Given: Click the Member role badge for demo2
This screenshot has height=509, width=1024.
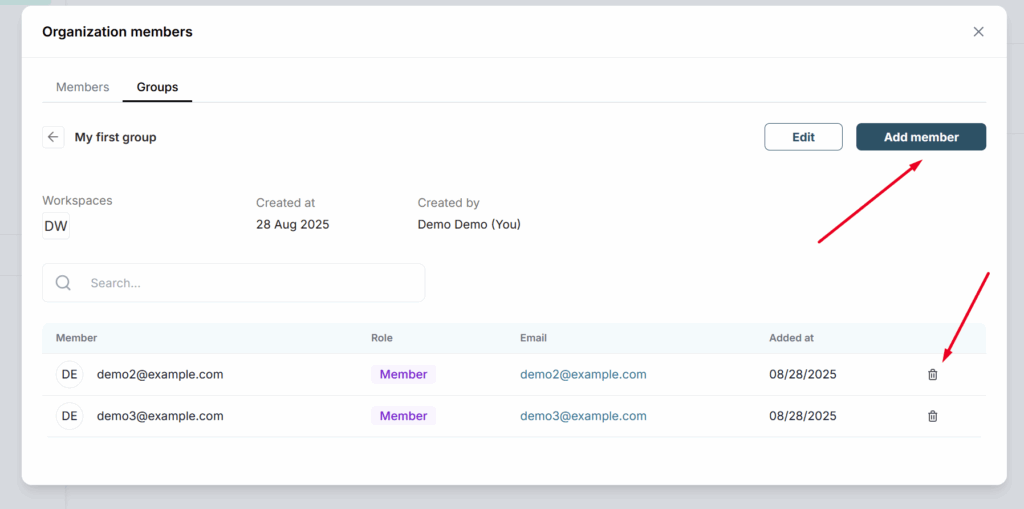Looking at the screenshot, I should pyautogui.click(x=404, y=374).
